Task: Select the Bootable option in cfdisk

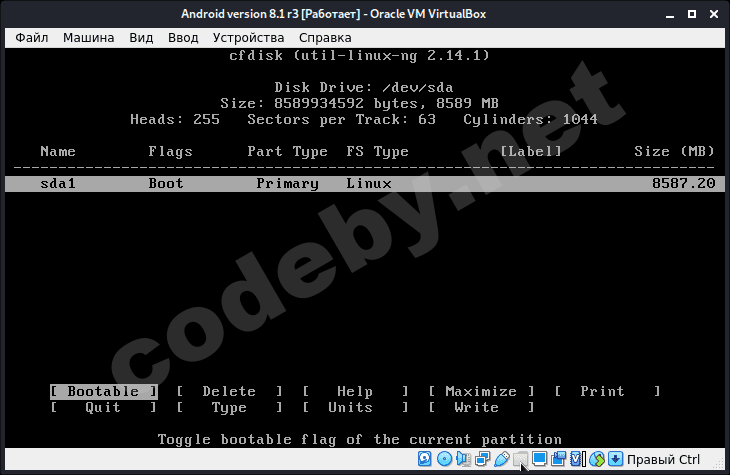Action: click(x=103, y=392)
